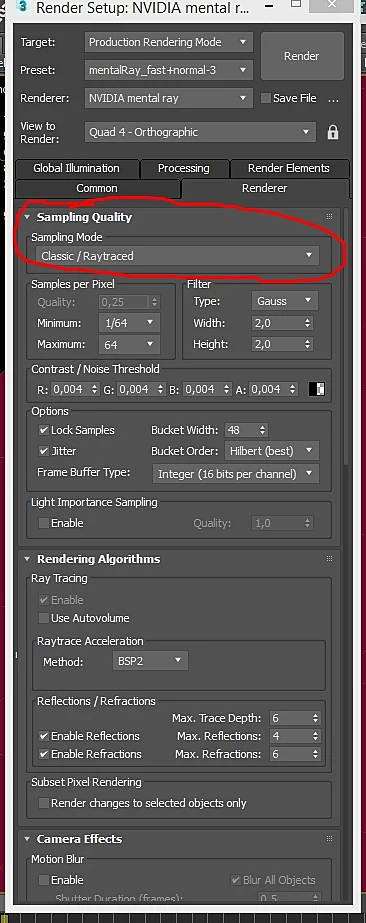
Task: Check the Use Autovolume option
Action: point(44,618)
